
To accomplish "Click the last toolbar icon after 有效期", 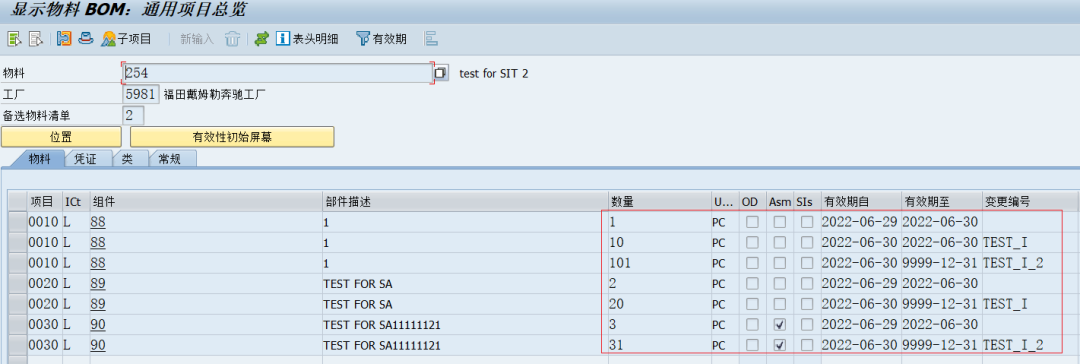I will (x=431, y=39).
